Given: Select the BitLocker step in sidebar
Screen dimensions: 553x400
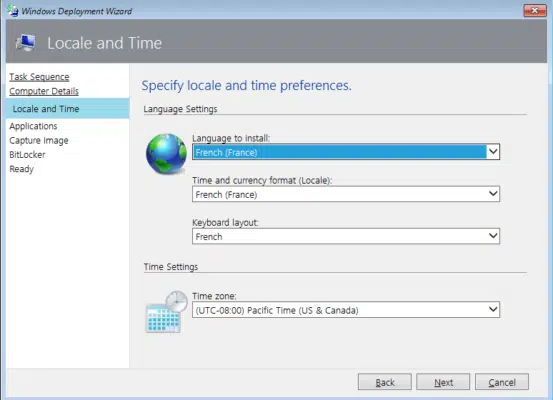Looking at the screenshot, I should [27, 154].
